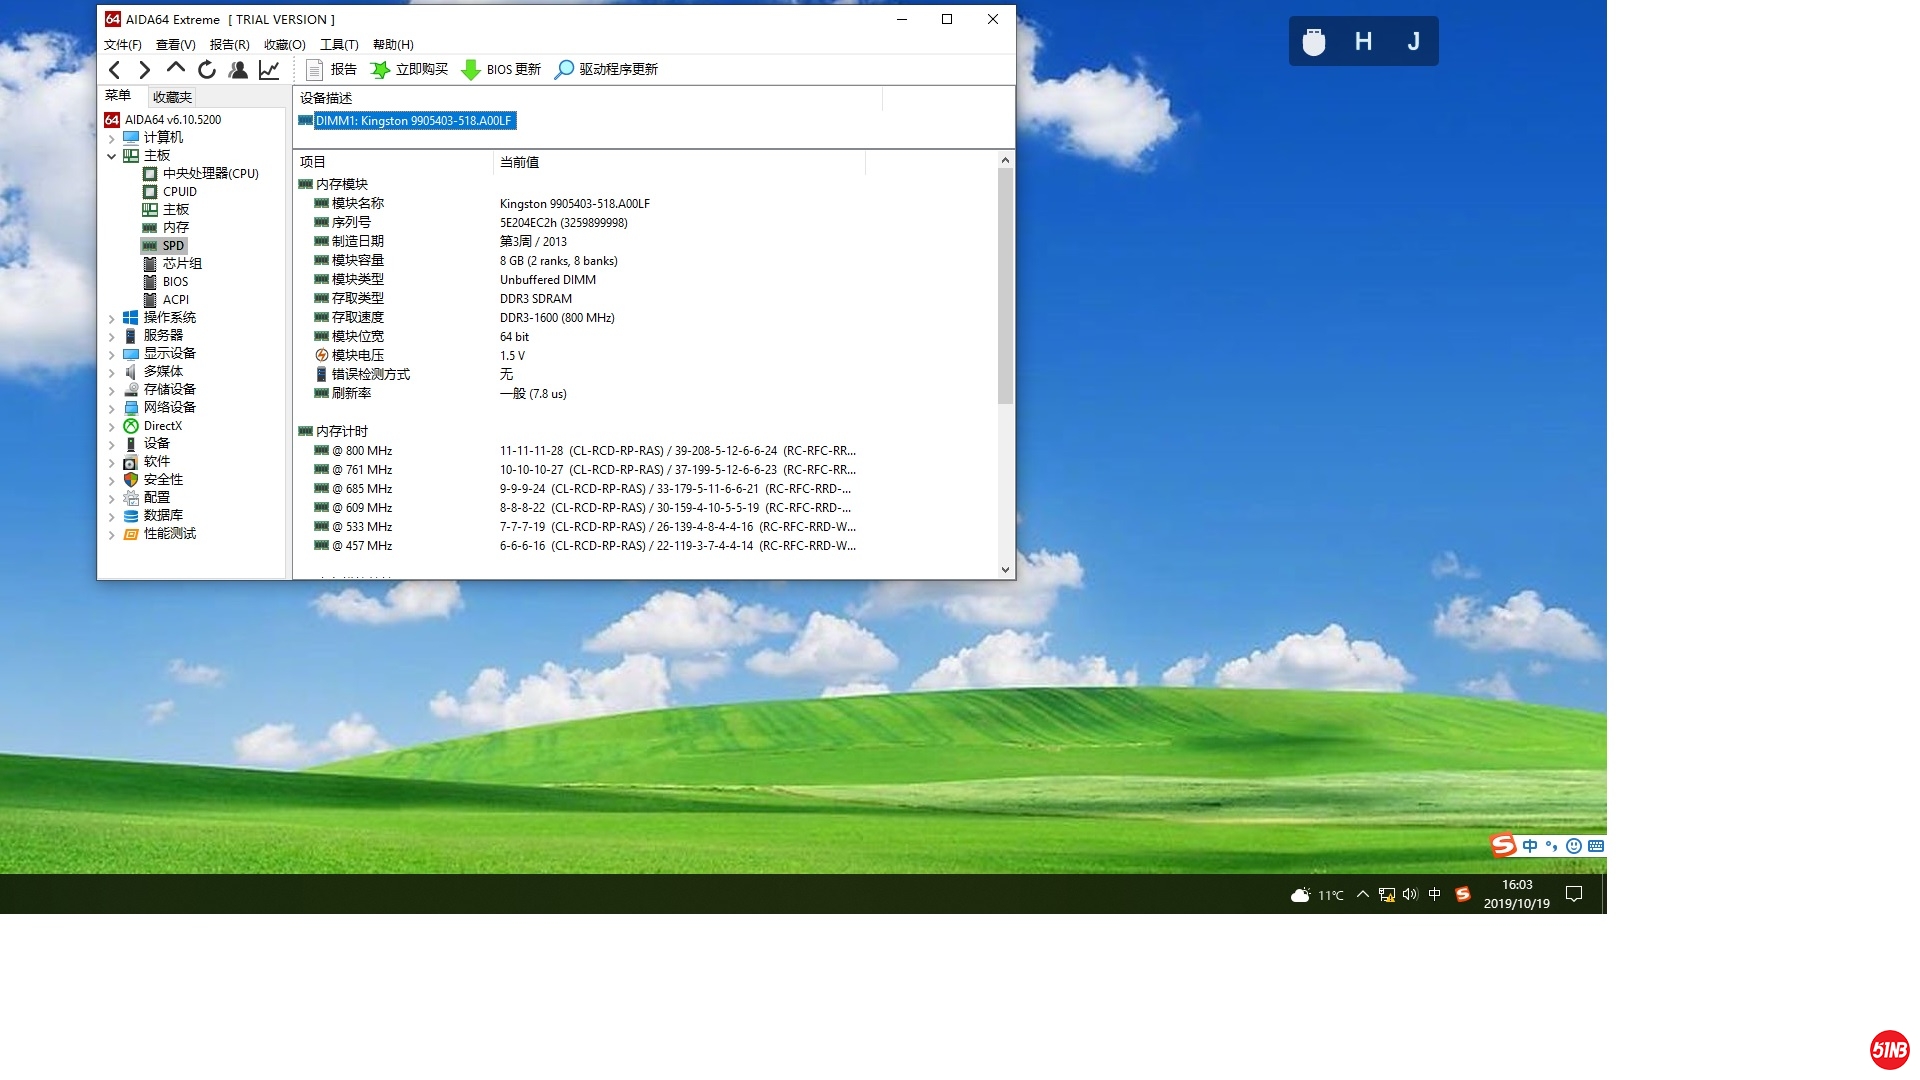
Task: Open the Report toolbar button
Action: [331, 69]
